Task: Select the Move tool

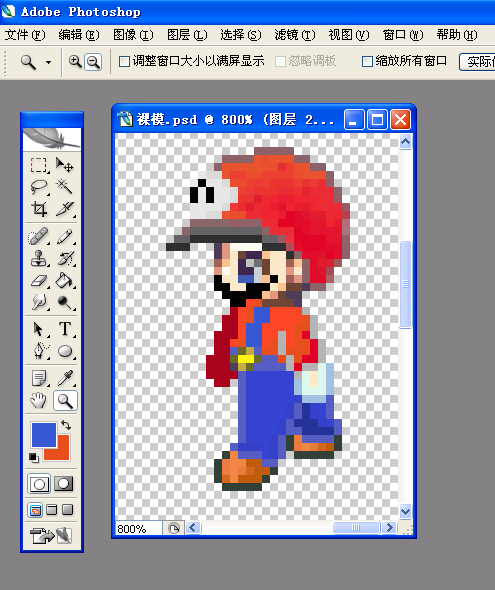Action: tap(65, 165)
